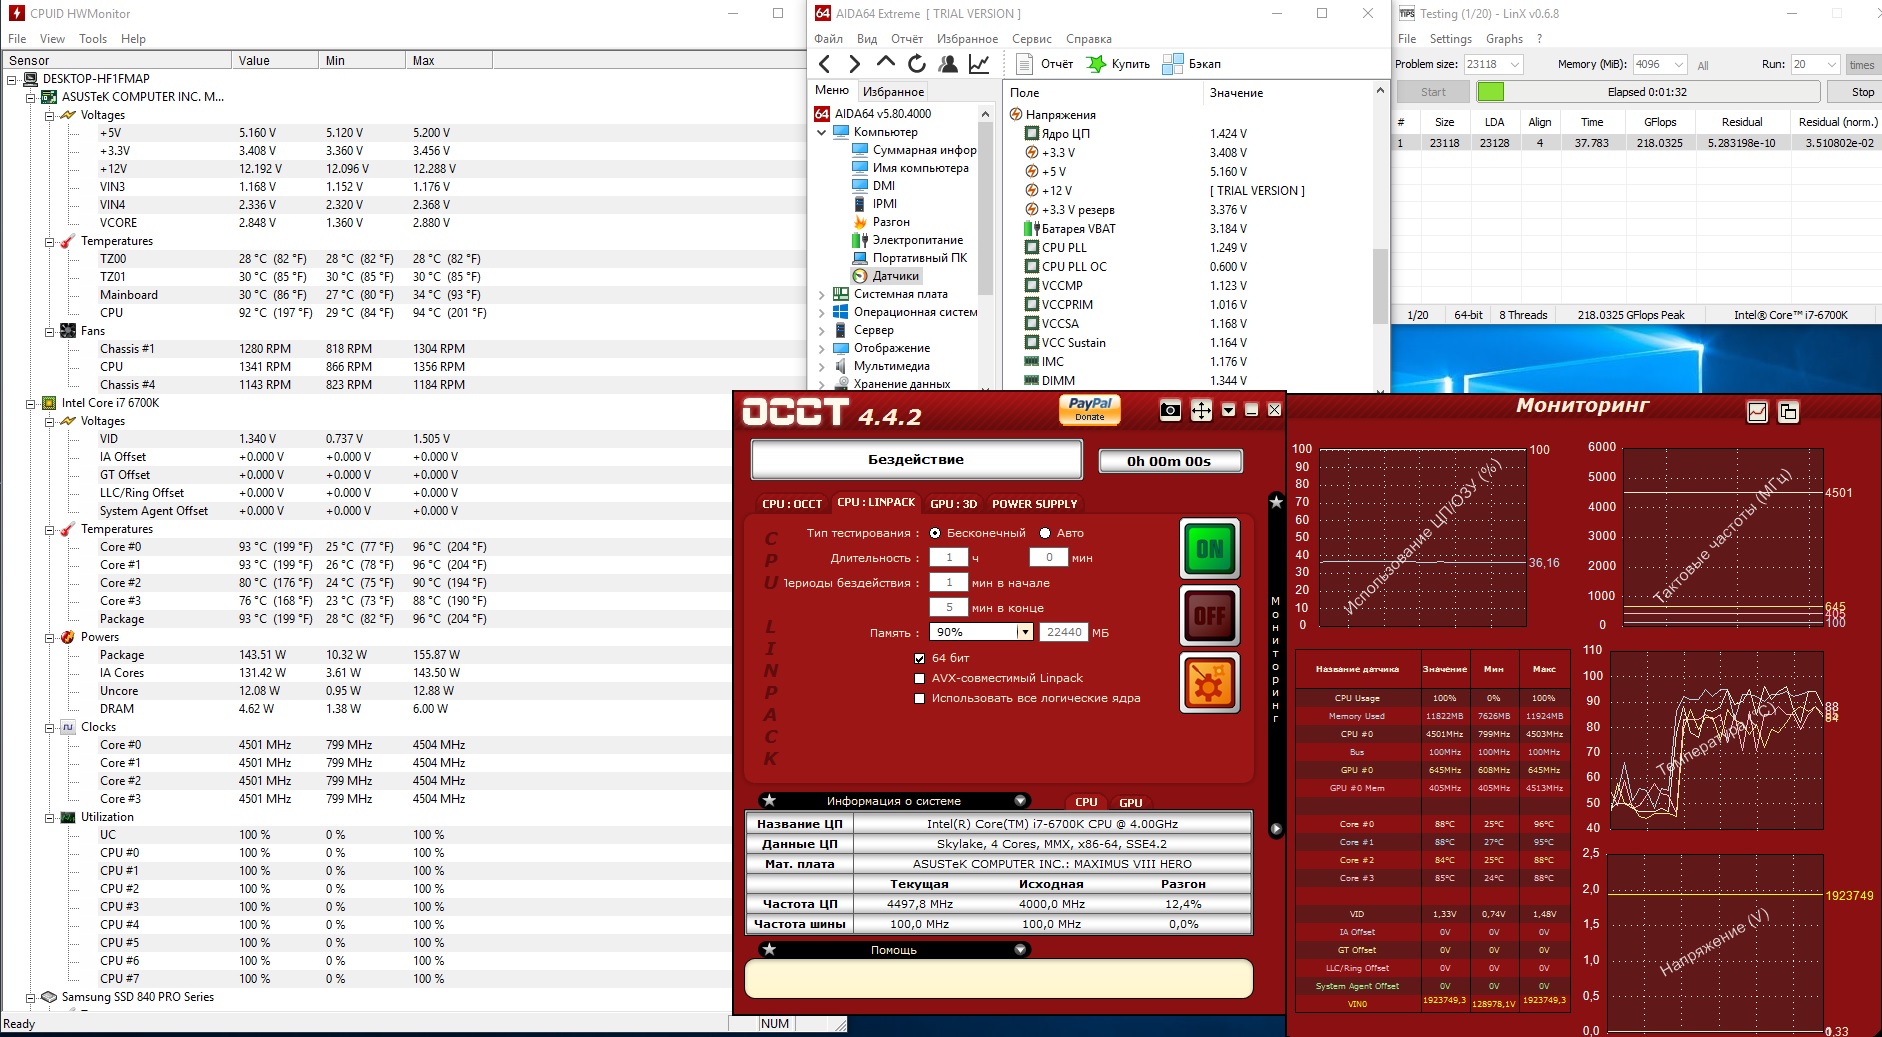
Task: Click the graph icon in Мониторинг header
Action: (x=1757, y=412)
